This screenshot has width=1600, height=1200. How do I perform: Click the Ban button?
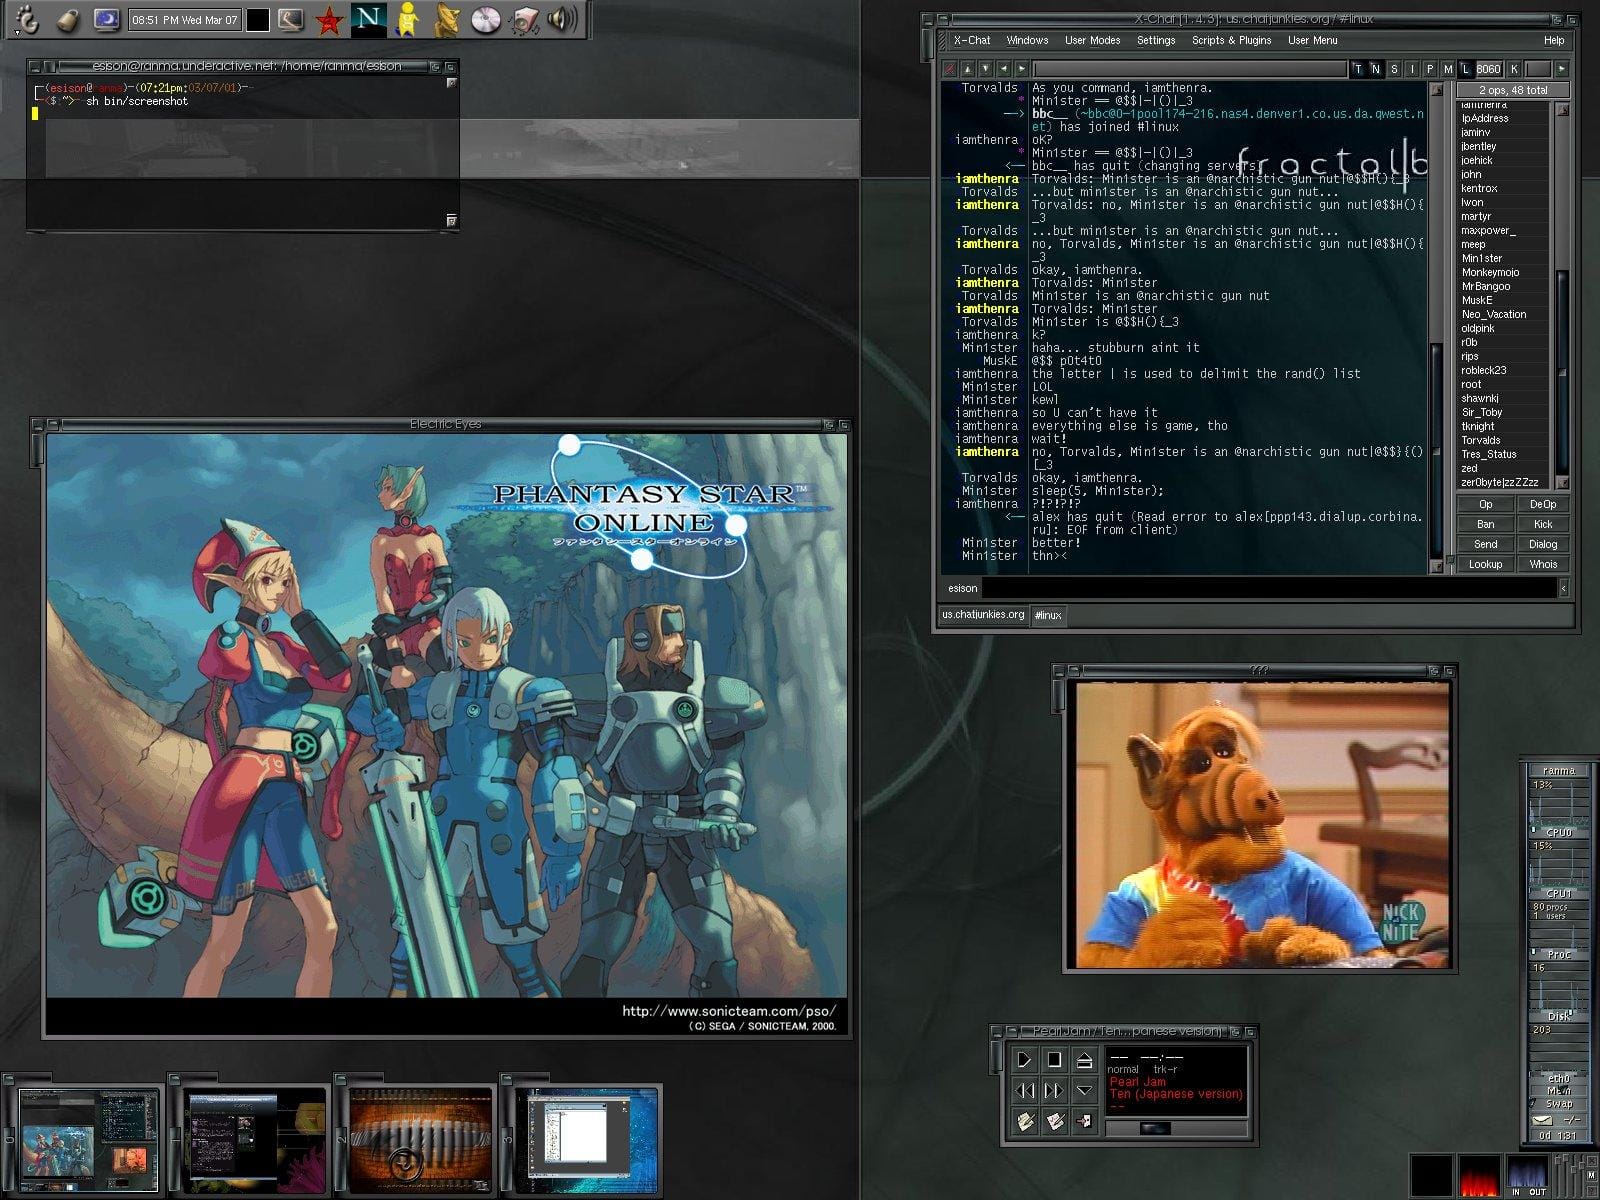tap(1486, 524)
